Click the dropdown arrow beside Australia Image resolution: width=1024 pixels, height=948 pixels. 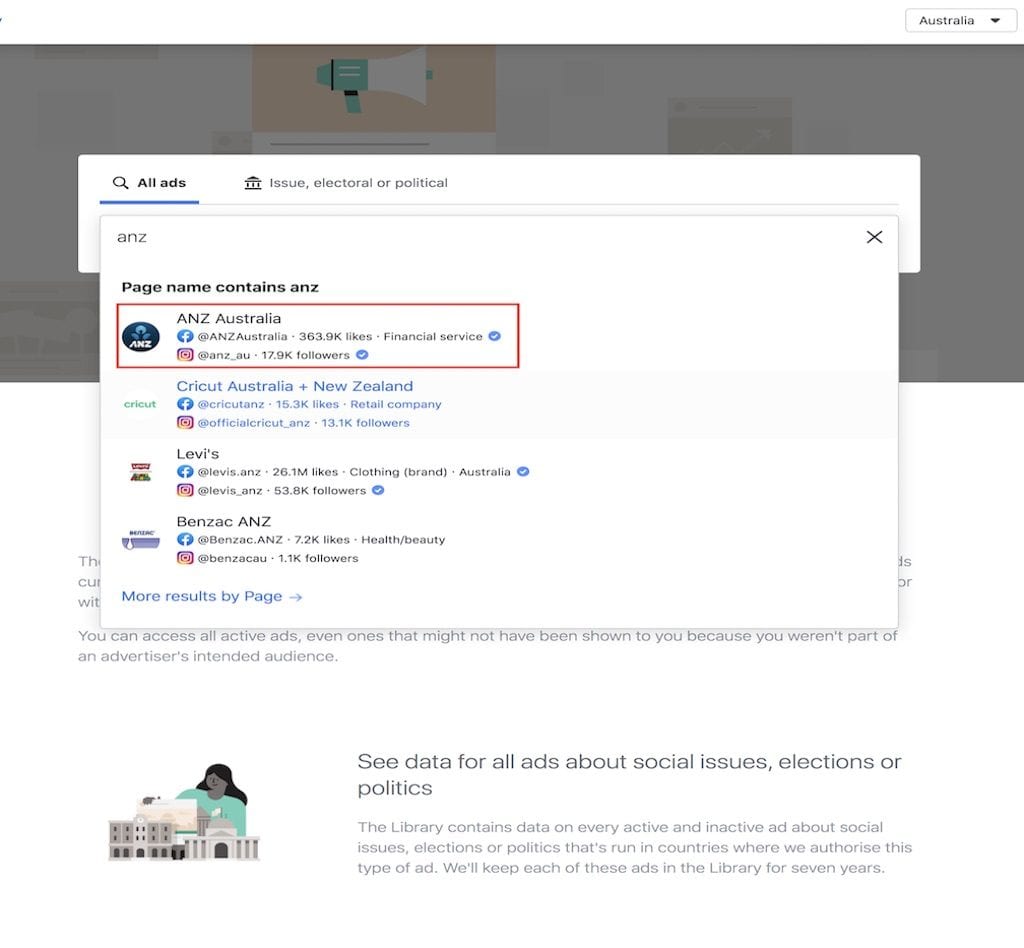click(996, 20)
